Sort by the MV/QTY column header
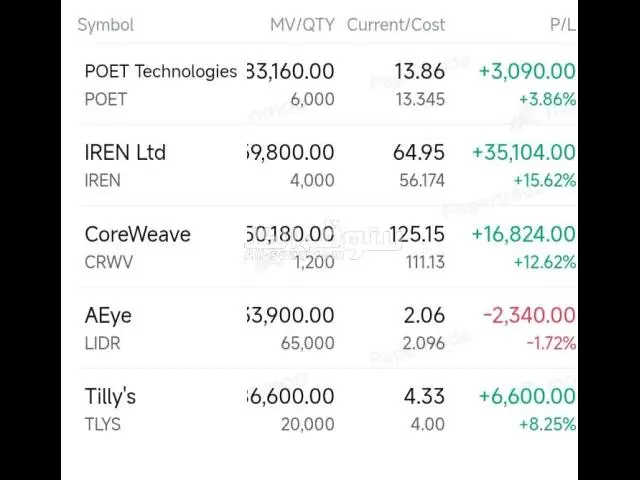 [x=302, y=25]
